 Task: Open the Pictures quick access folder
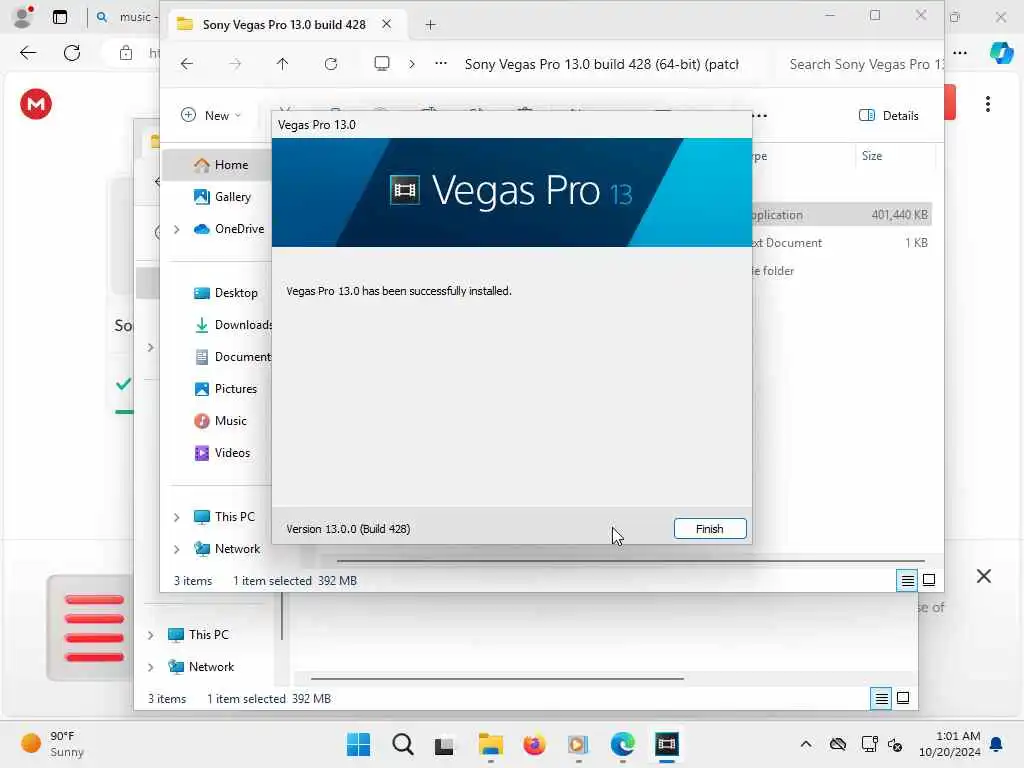click(225, 389)
